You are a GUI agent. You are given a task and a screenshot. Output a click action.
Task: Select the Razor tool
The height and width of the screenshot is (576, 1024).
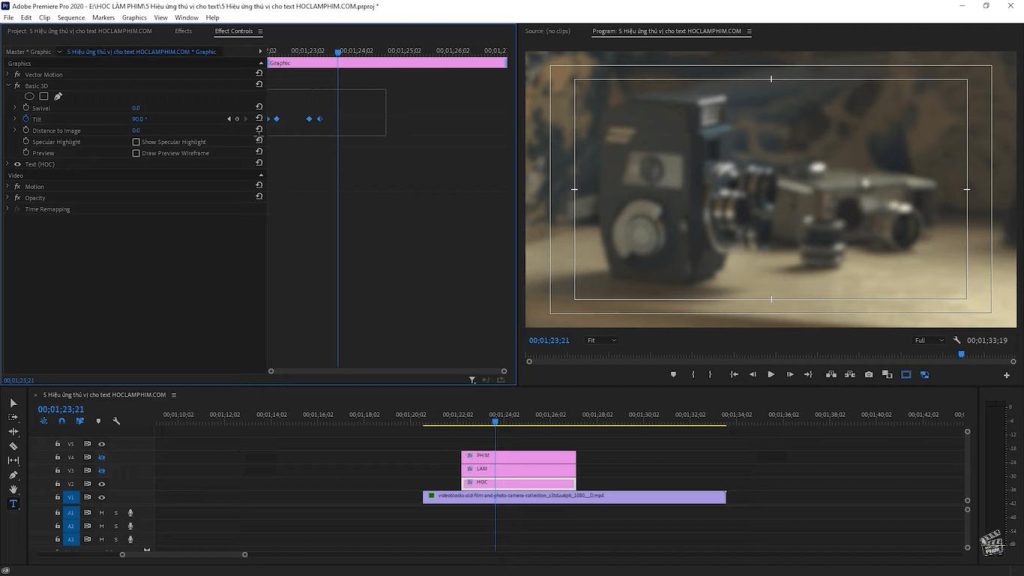pyautogui.click(x=13, y=446)
